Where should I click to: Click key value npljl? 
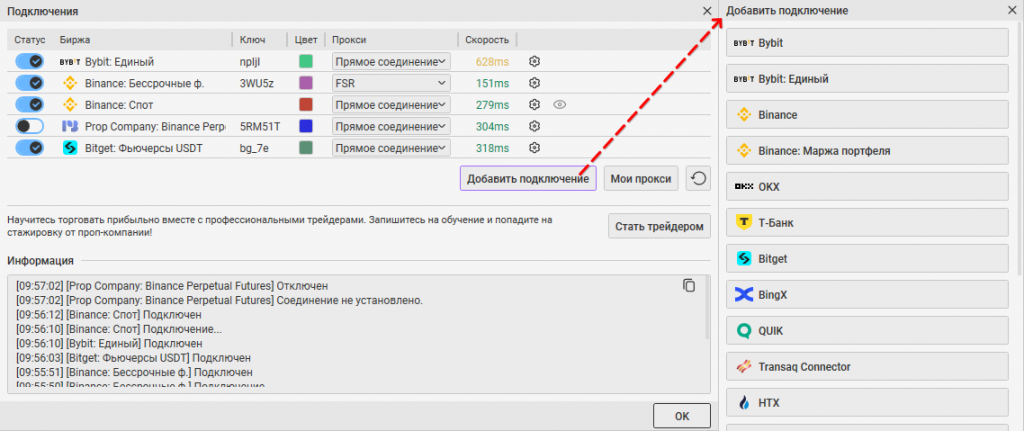251,61
